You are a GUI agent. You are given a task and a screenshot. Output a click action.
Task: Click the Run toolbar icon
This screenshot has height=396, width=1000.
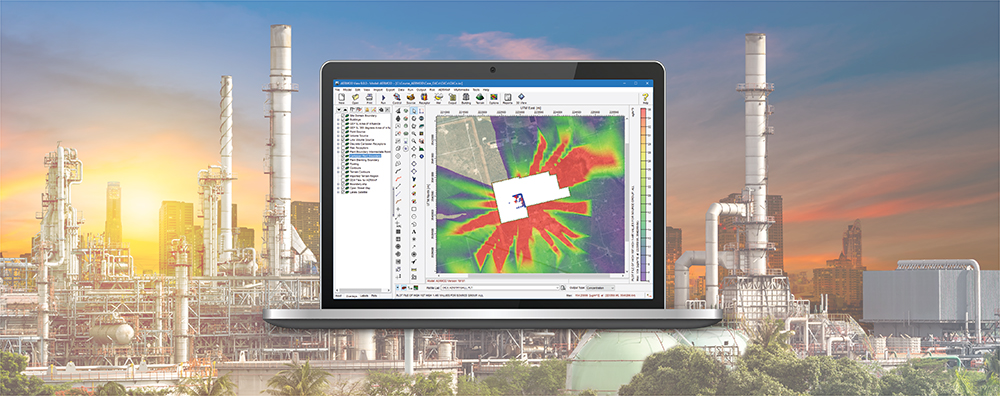click(383, 99)
